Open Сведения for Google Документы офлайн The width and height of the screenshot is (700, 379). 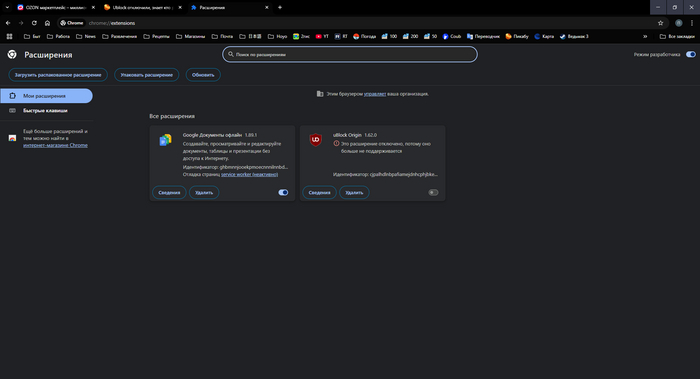[x=169, y=192]
